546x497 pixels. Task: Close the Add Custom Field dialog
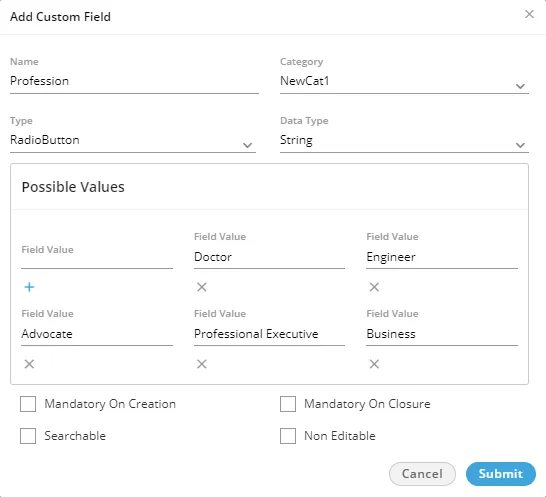(529, 14)
